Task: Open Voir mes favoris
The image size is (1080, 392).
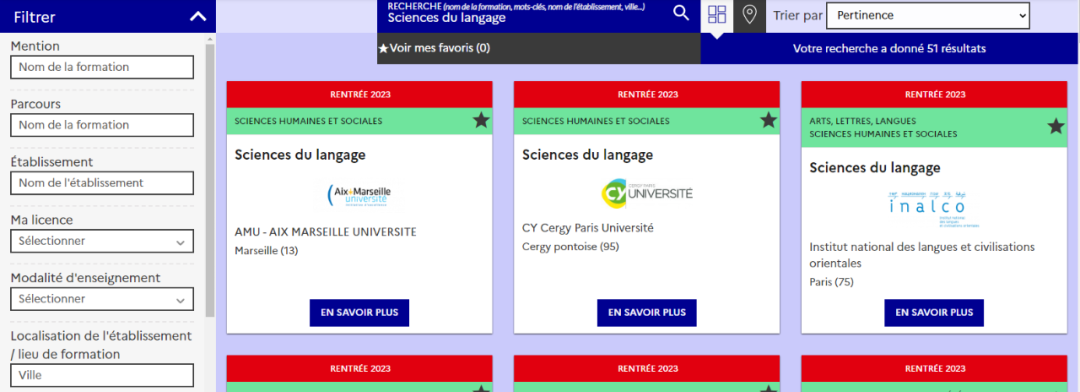Action: [435, 48]
